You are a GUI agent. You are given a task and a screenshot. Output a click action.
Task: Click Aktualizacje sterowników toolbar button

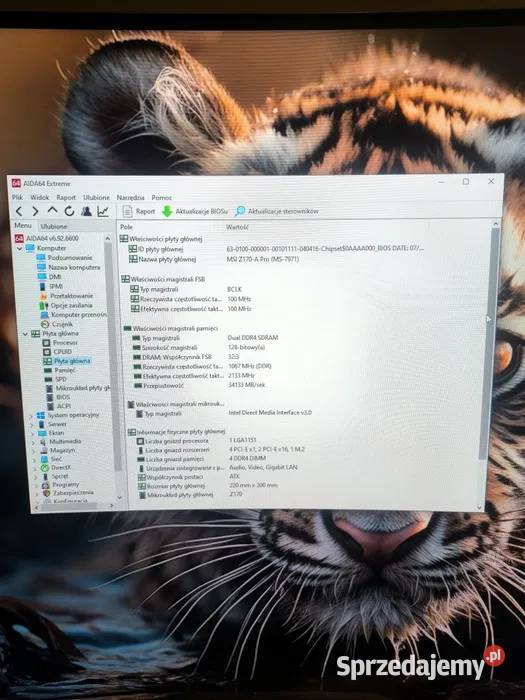tap(277, 211)
